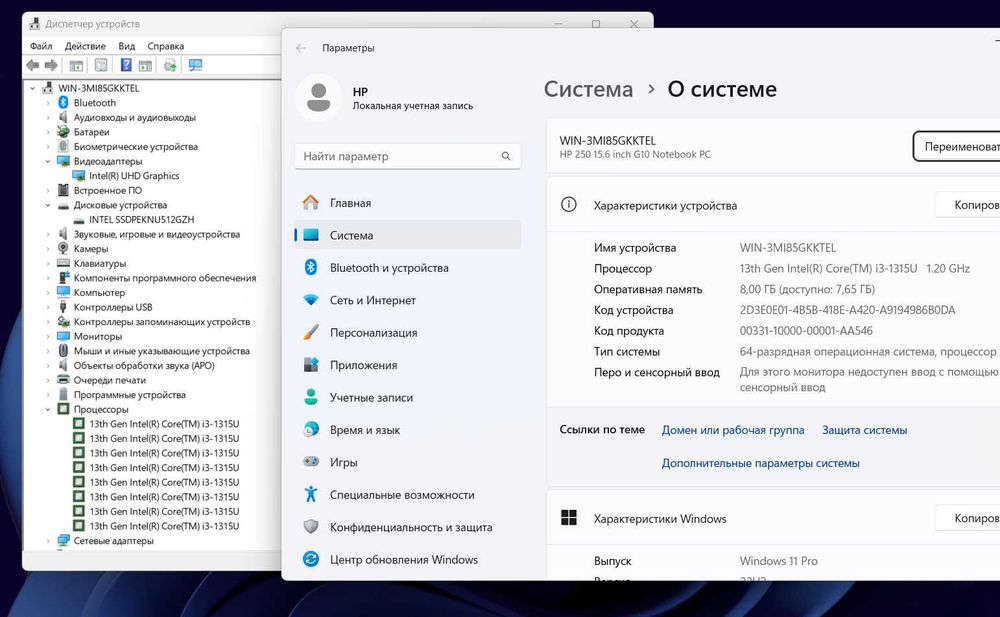
Task: Click the INTEL SSDPEKNU512GZH disk icon
Action: (78, 220)
